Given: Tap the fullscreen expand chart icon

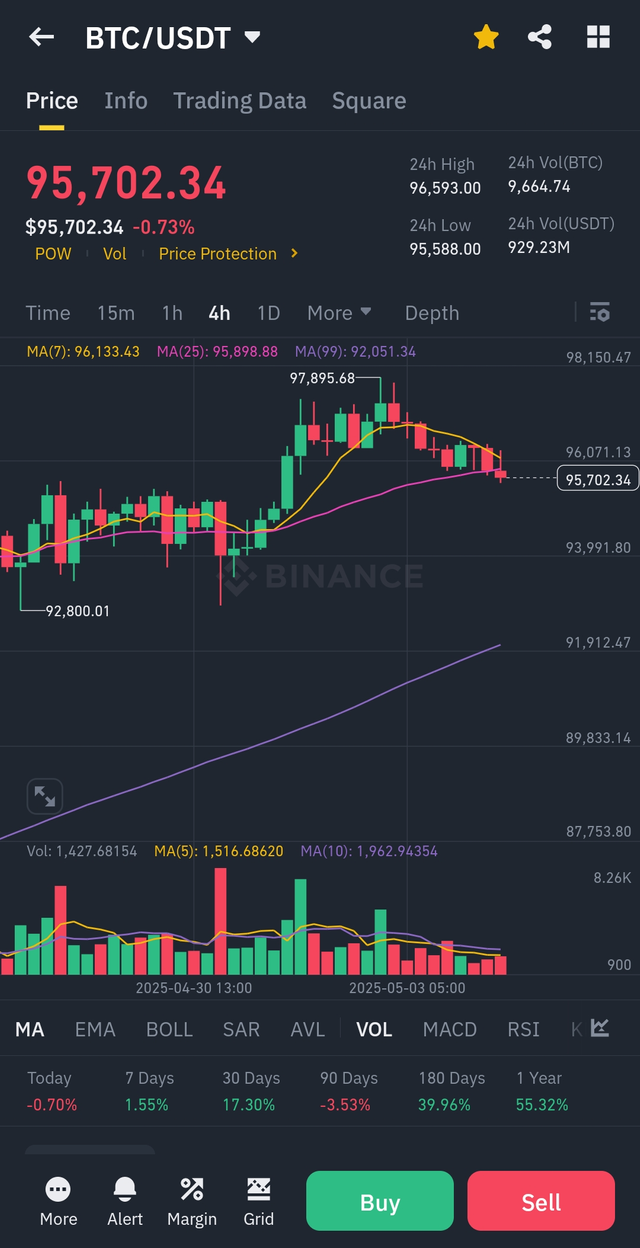Looking at the screenshot, I should pos(45,796).
